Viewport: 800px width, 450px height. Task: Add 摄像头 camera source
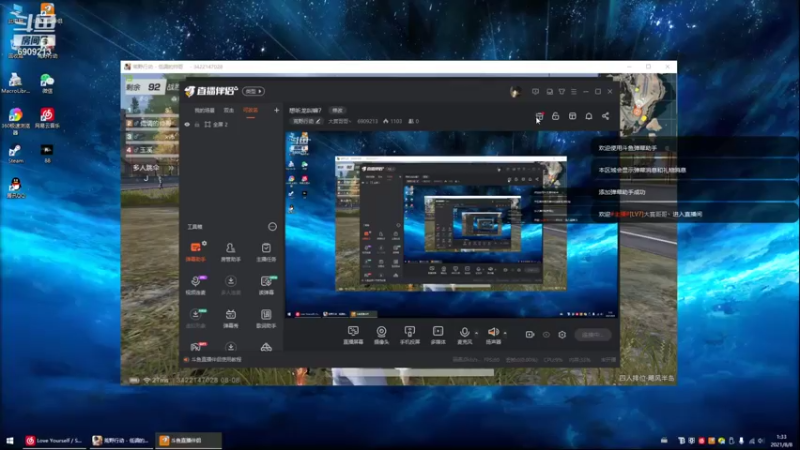click(x=381, y=335)
